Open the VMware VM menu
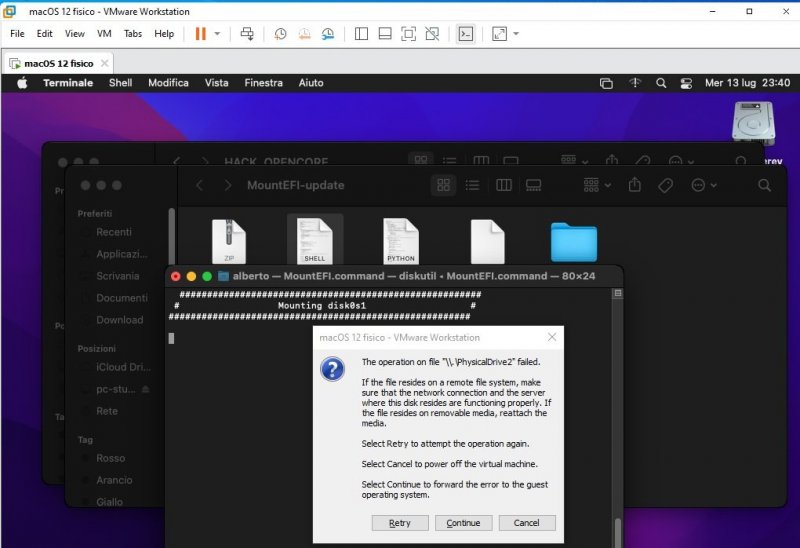This screenshot has height=548, width=800. tap(104, 33)
